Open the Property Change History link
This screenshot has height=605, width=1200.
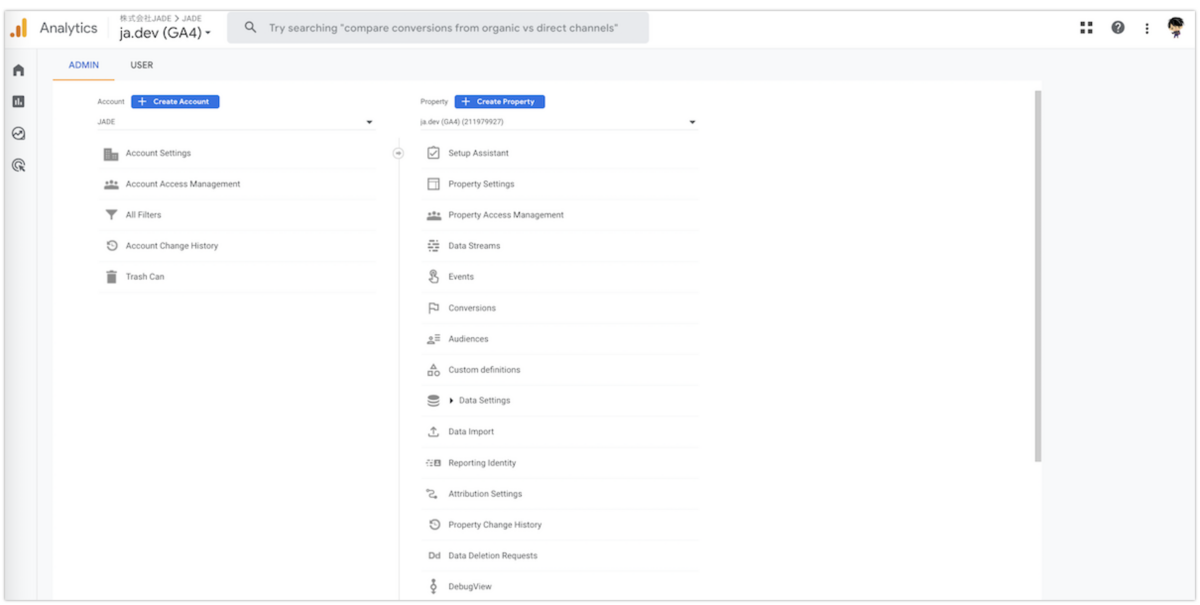coord(495,525)
